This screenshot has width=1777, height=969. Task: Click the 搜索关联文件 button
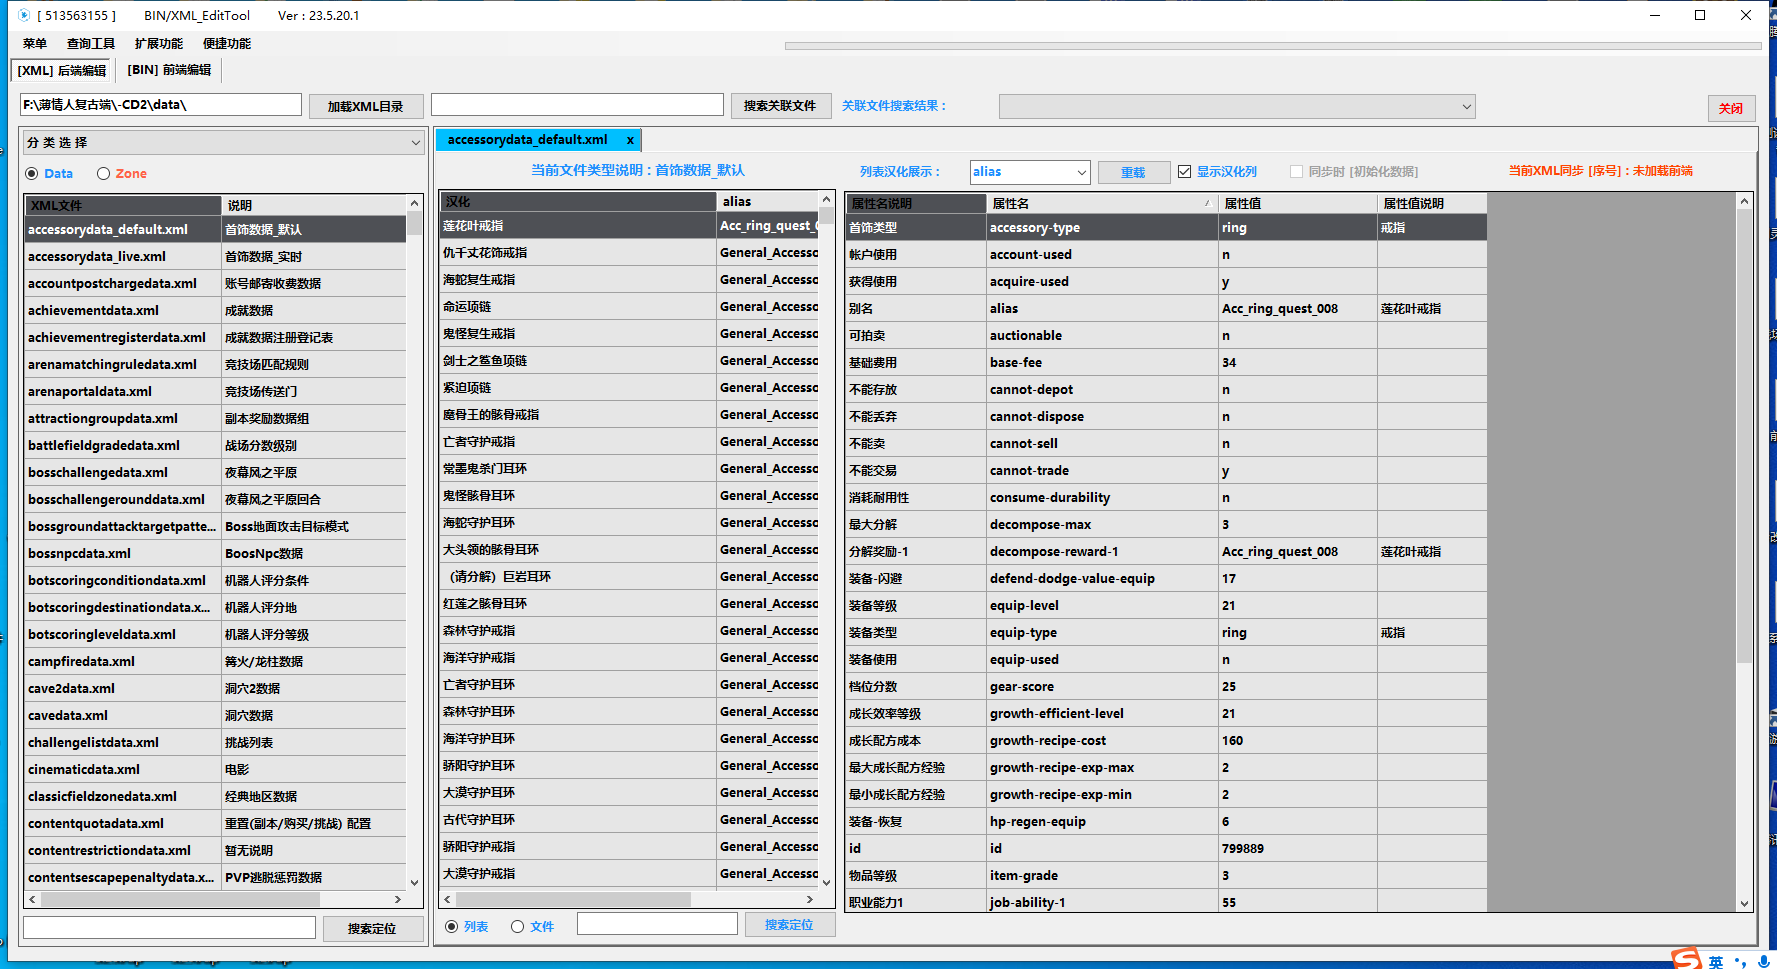click(x=780, y=106)
